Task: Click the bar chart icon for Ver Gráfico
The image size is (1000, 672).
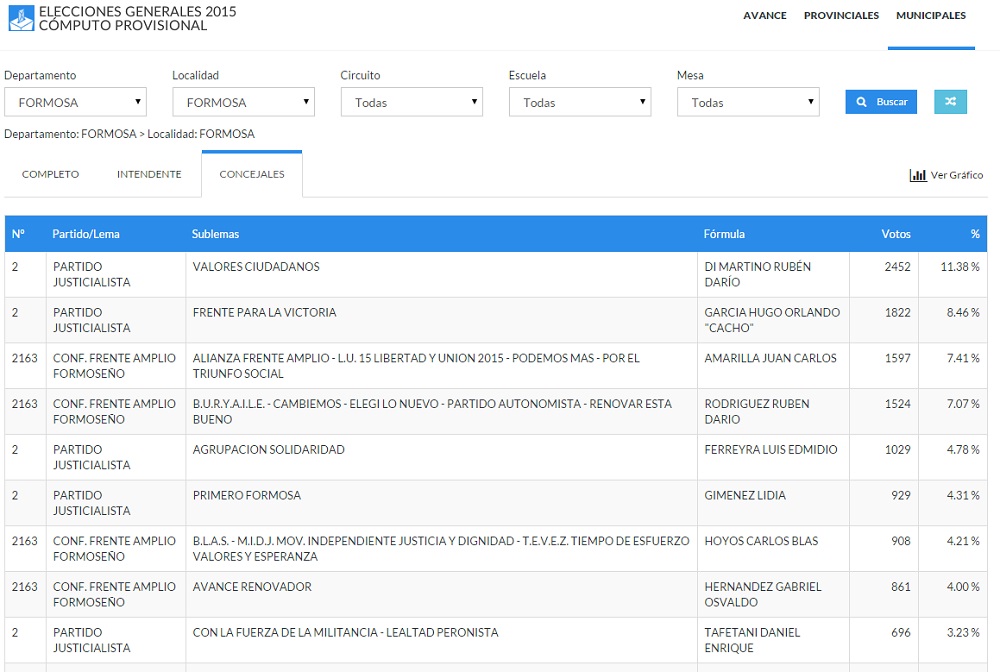Action: [917, 175]
